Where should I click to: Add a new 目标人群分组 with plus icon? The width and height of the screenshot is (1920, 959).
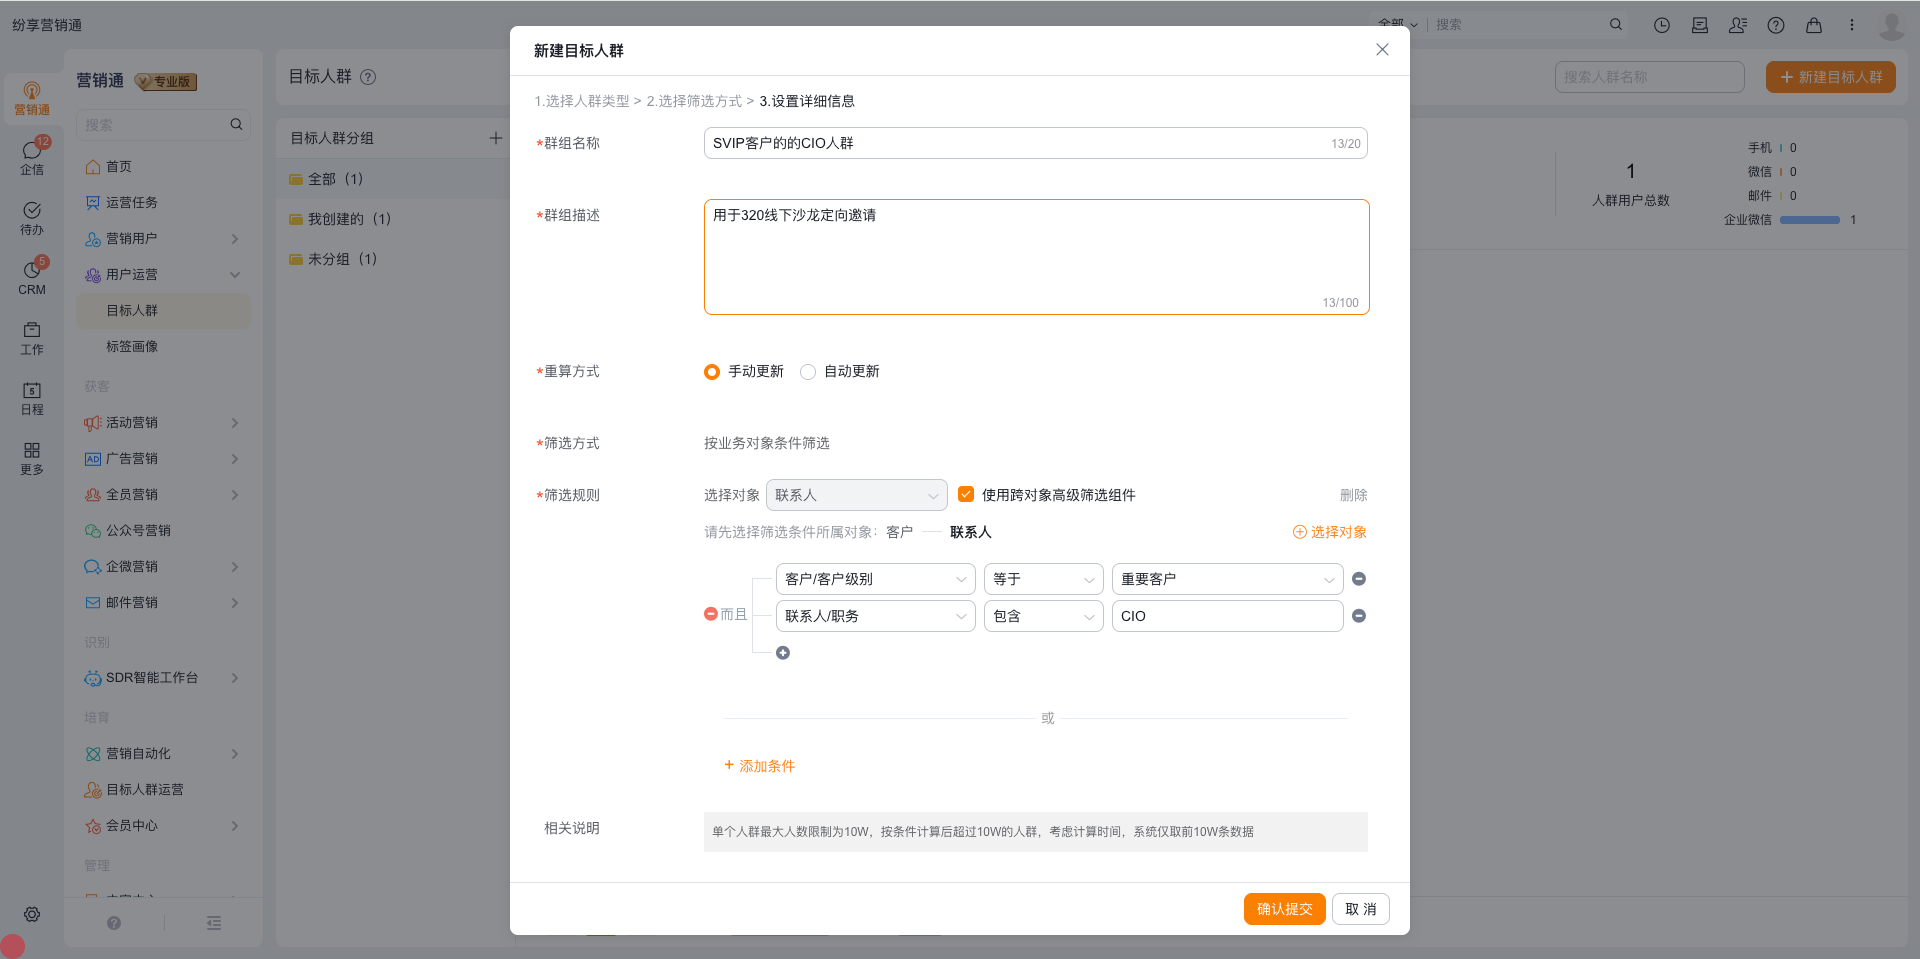coord(495,138)
